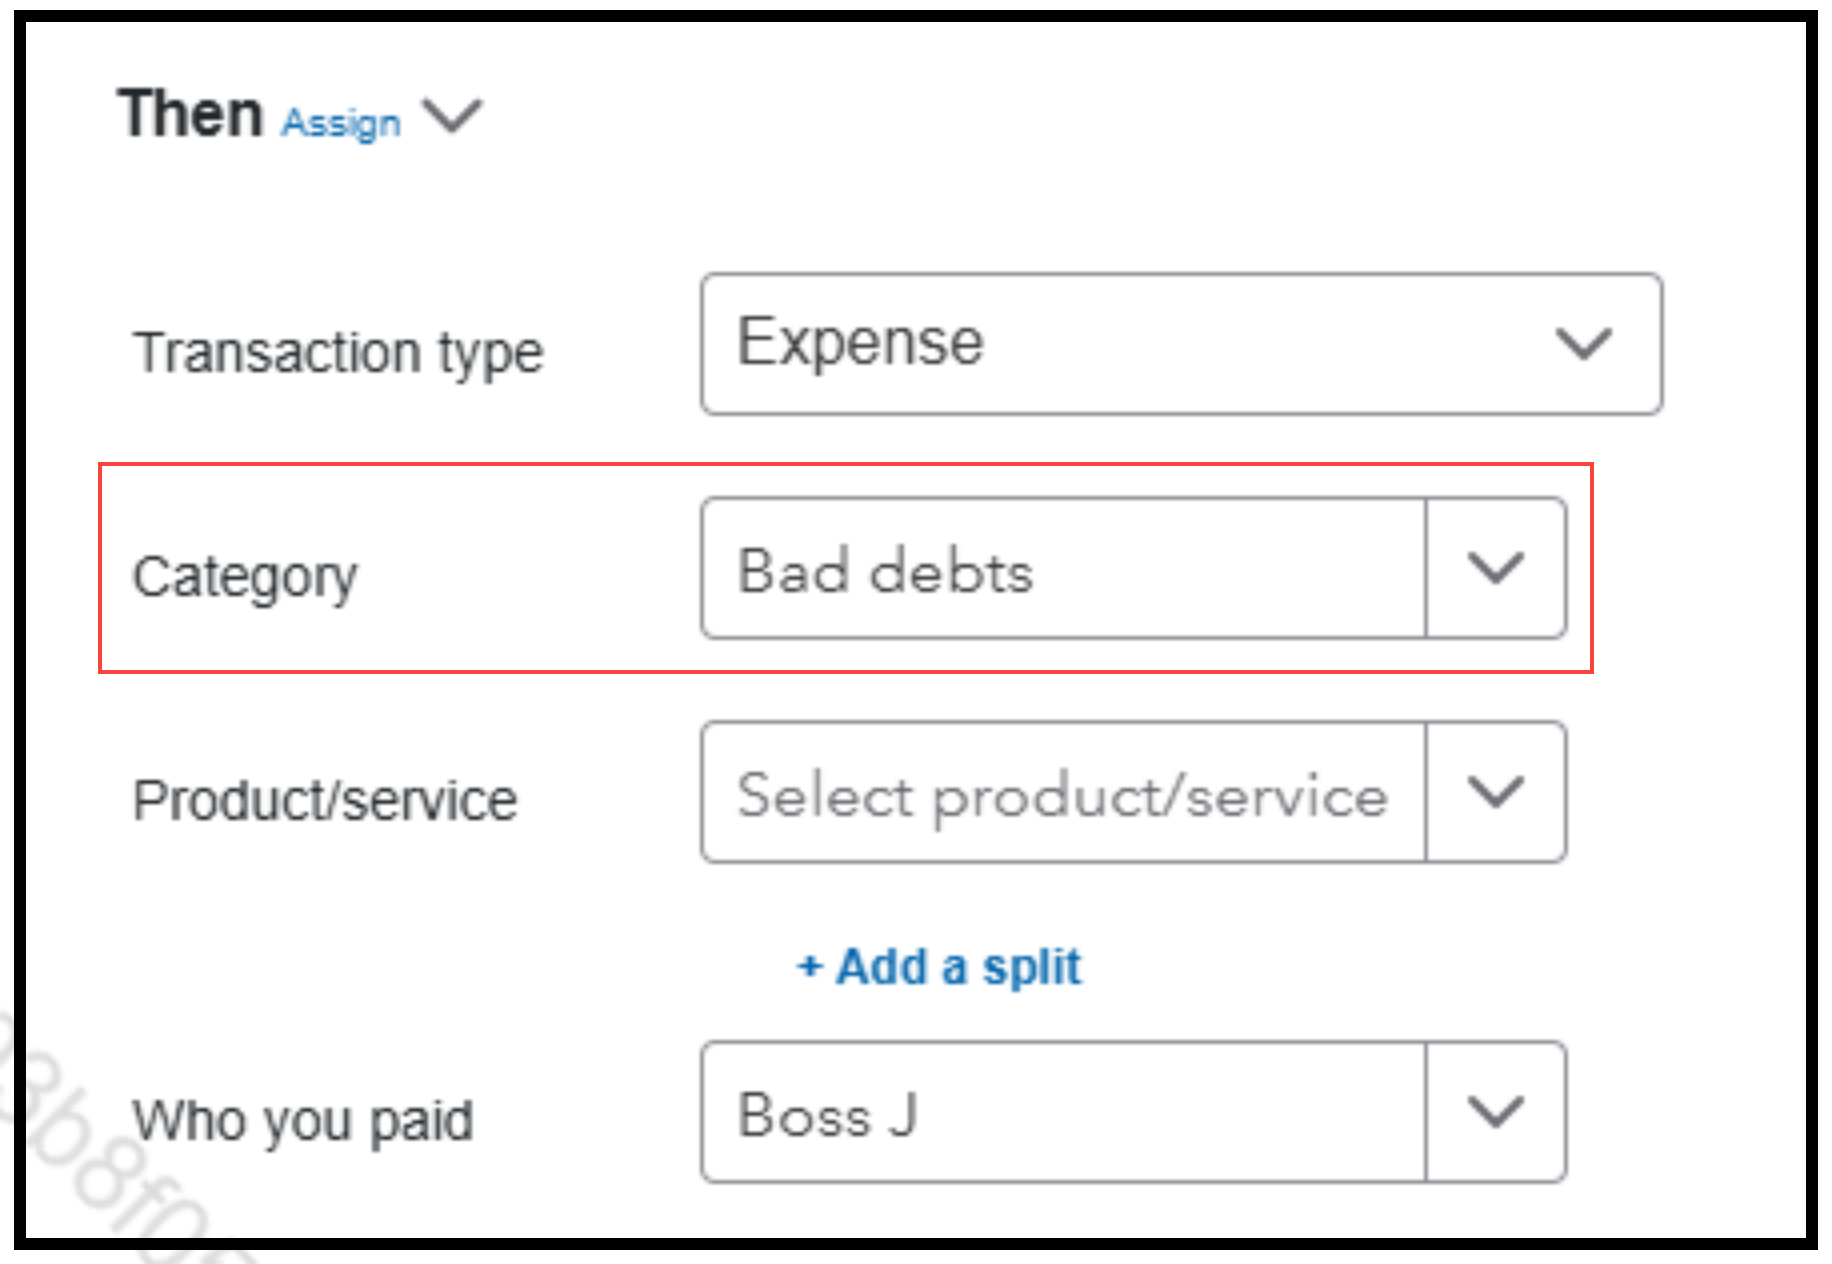The image size is (1832, 1264).
Task: Expand the chevron next to Assign
Action: [x=452, y=115]
